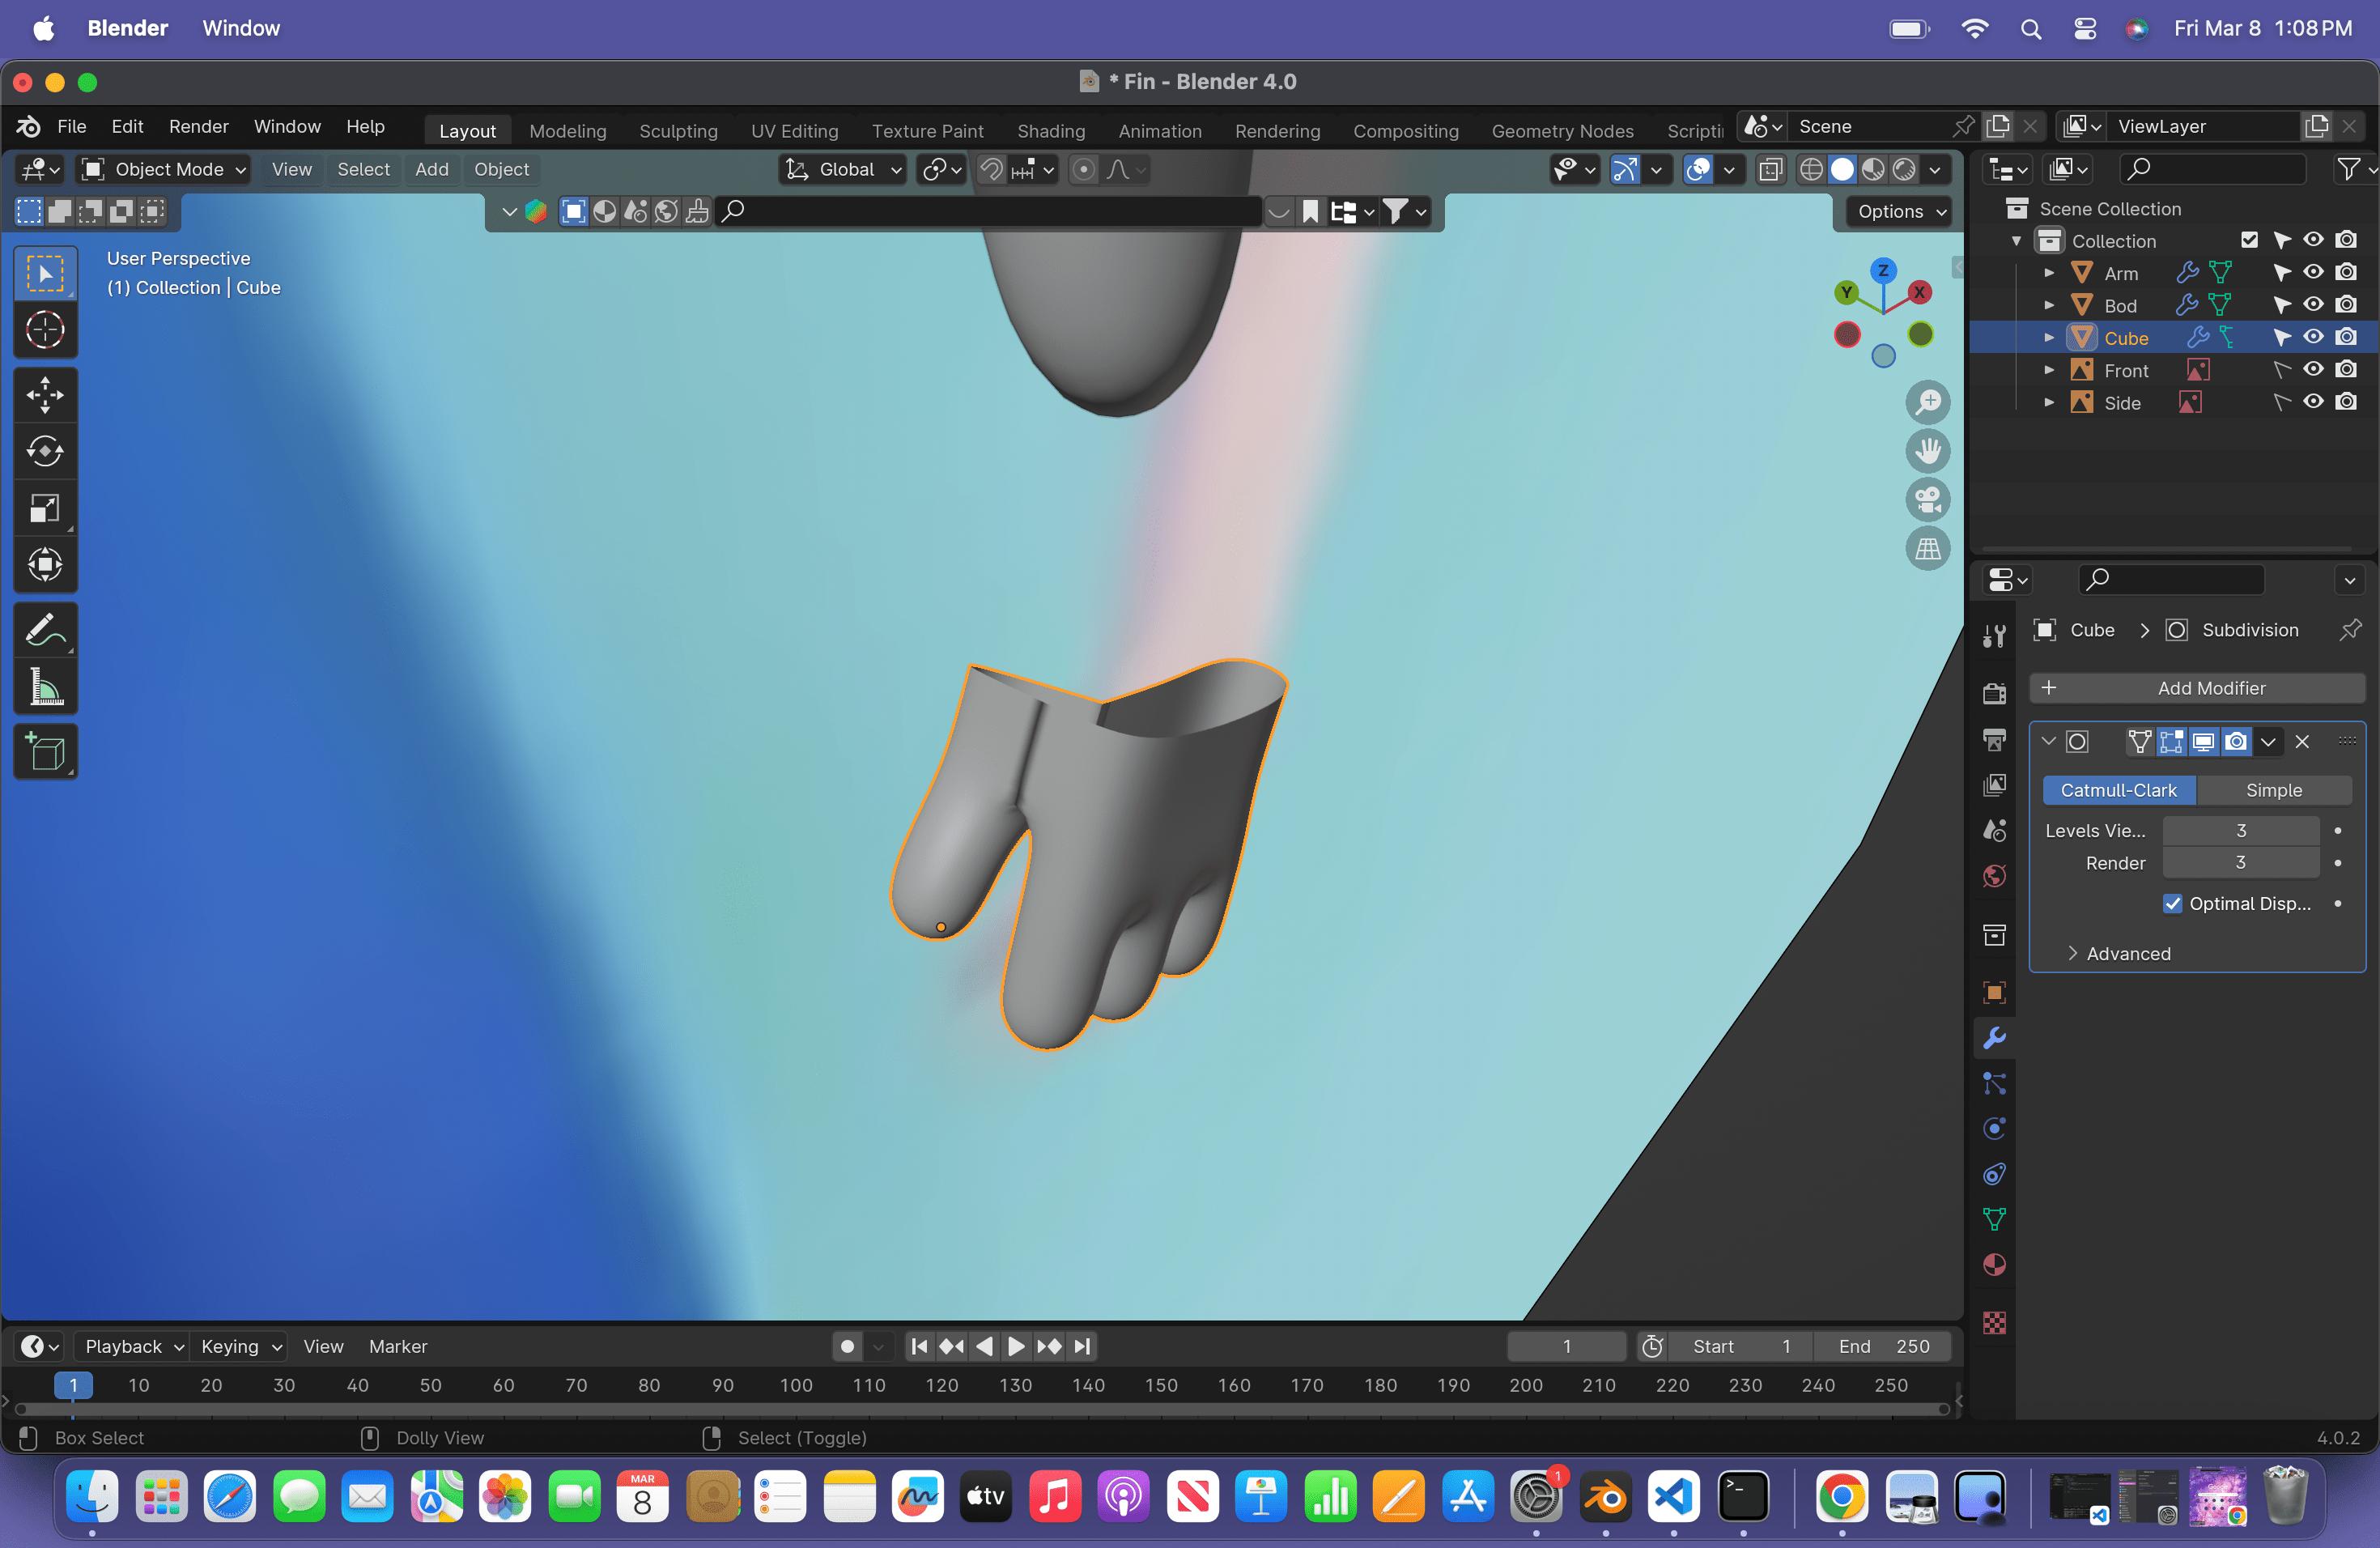The width and height of the screenshot is (2380, 1548).
Task: Switch to Modeling workspace tab
Action: 567,131
